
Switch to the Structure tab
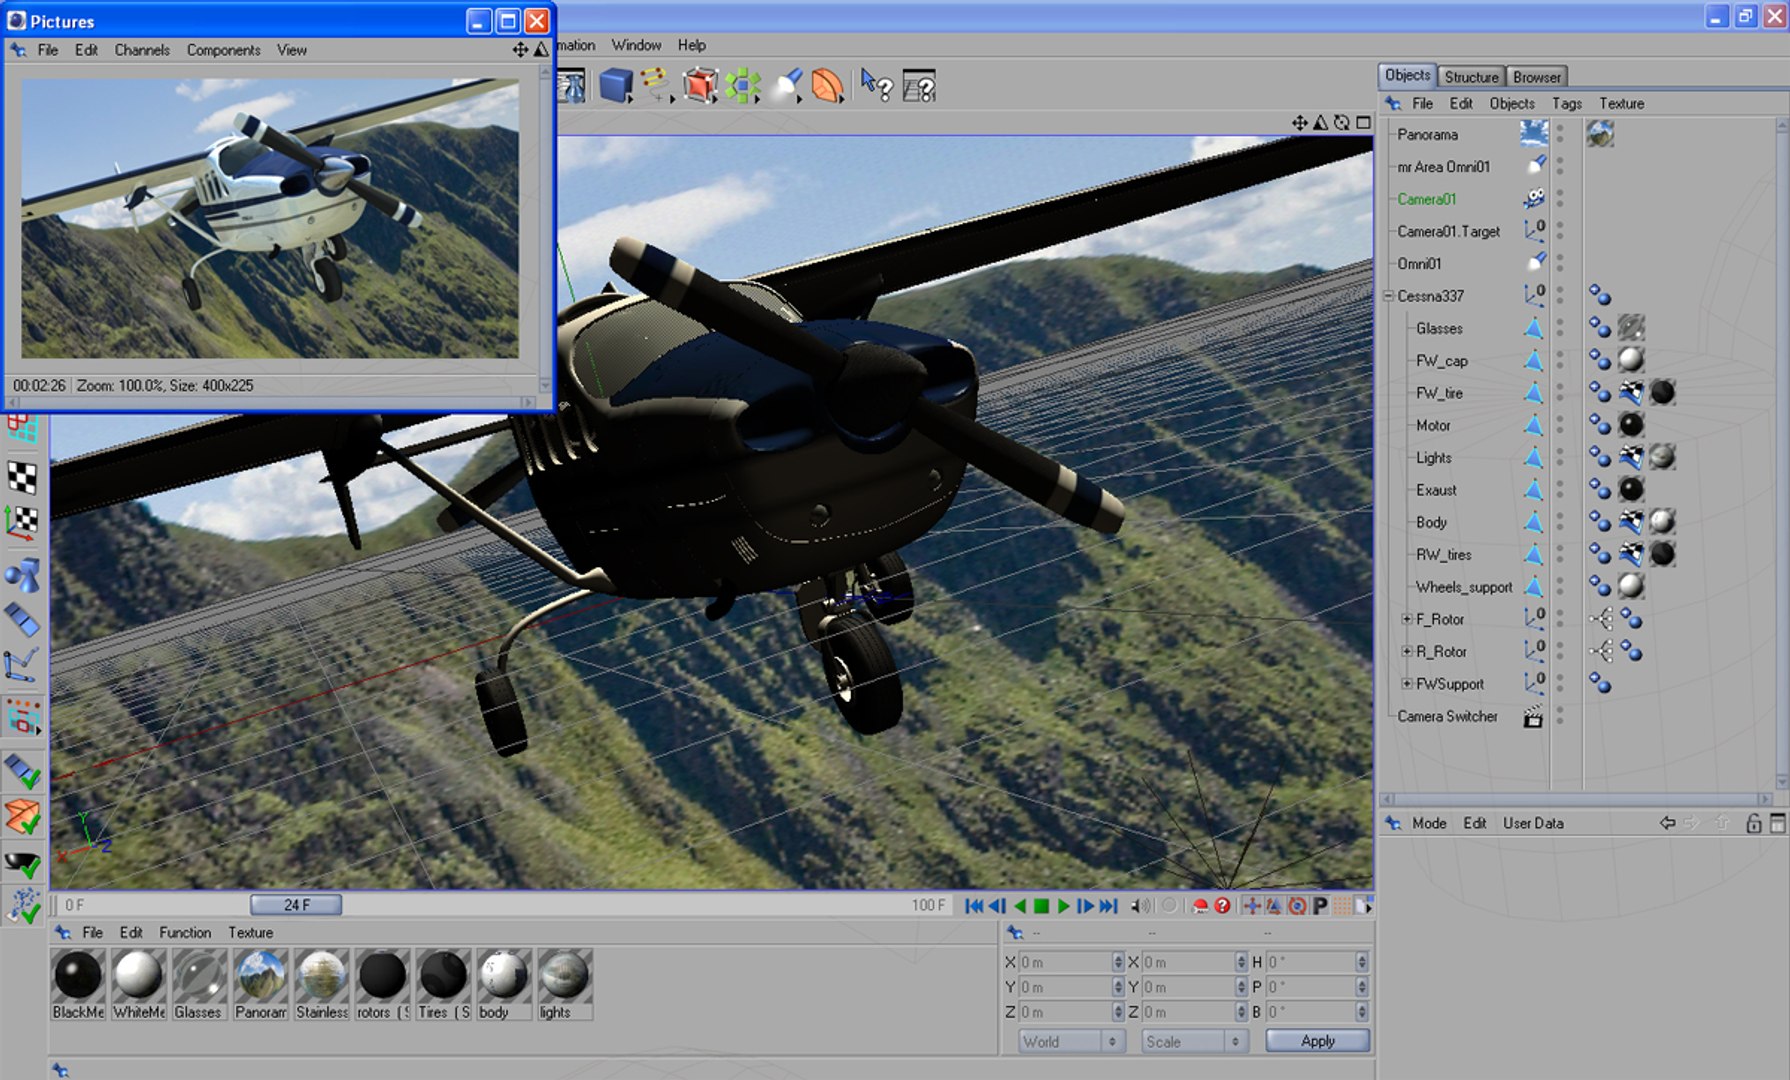click(x=1471, y=77)
